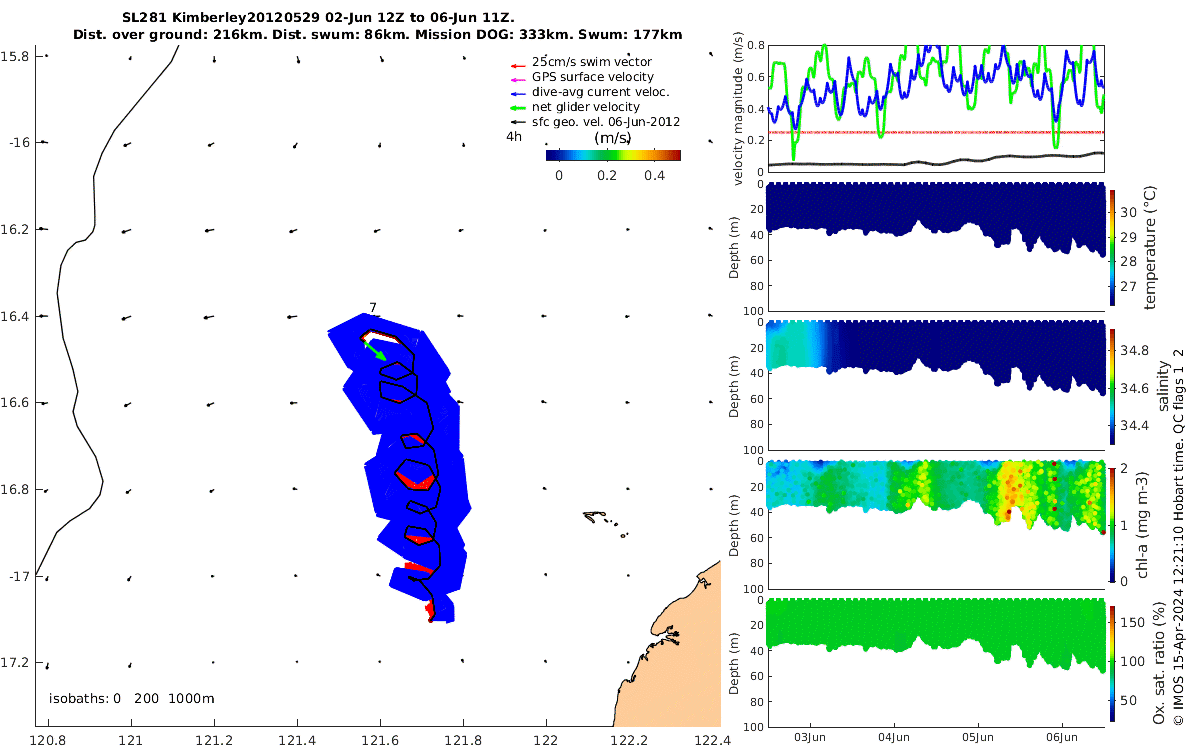Click the 'Depth (m)' label of the temperature panel

pyautogui.click(x=735, y=247)
